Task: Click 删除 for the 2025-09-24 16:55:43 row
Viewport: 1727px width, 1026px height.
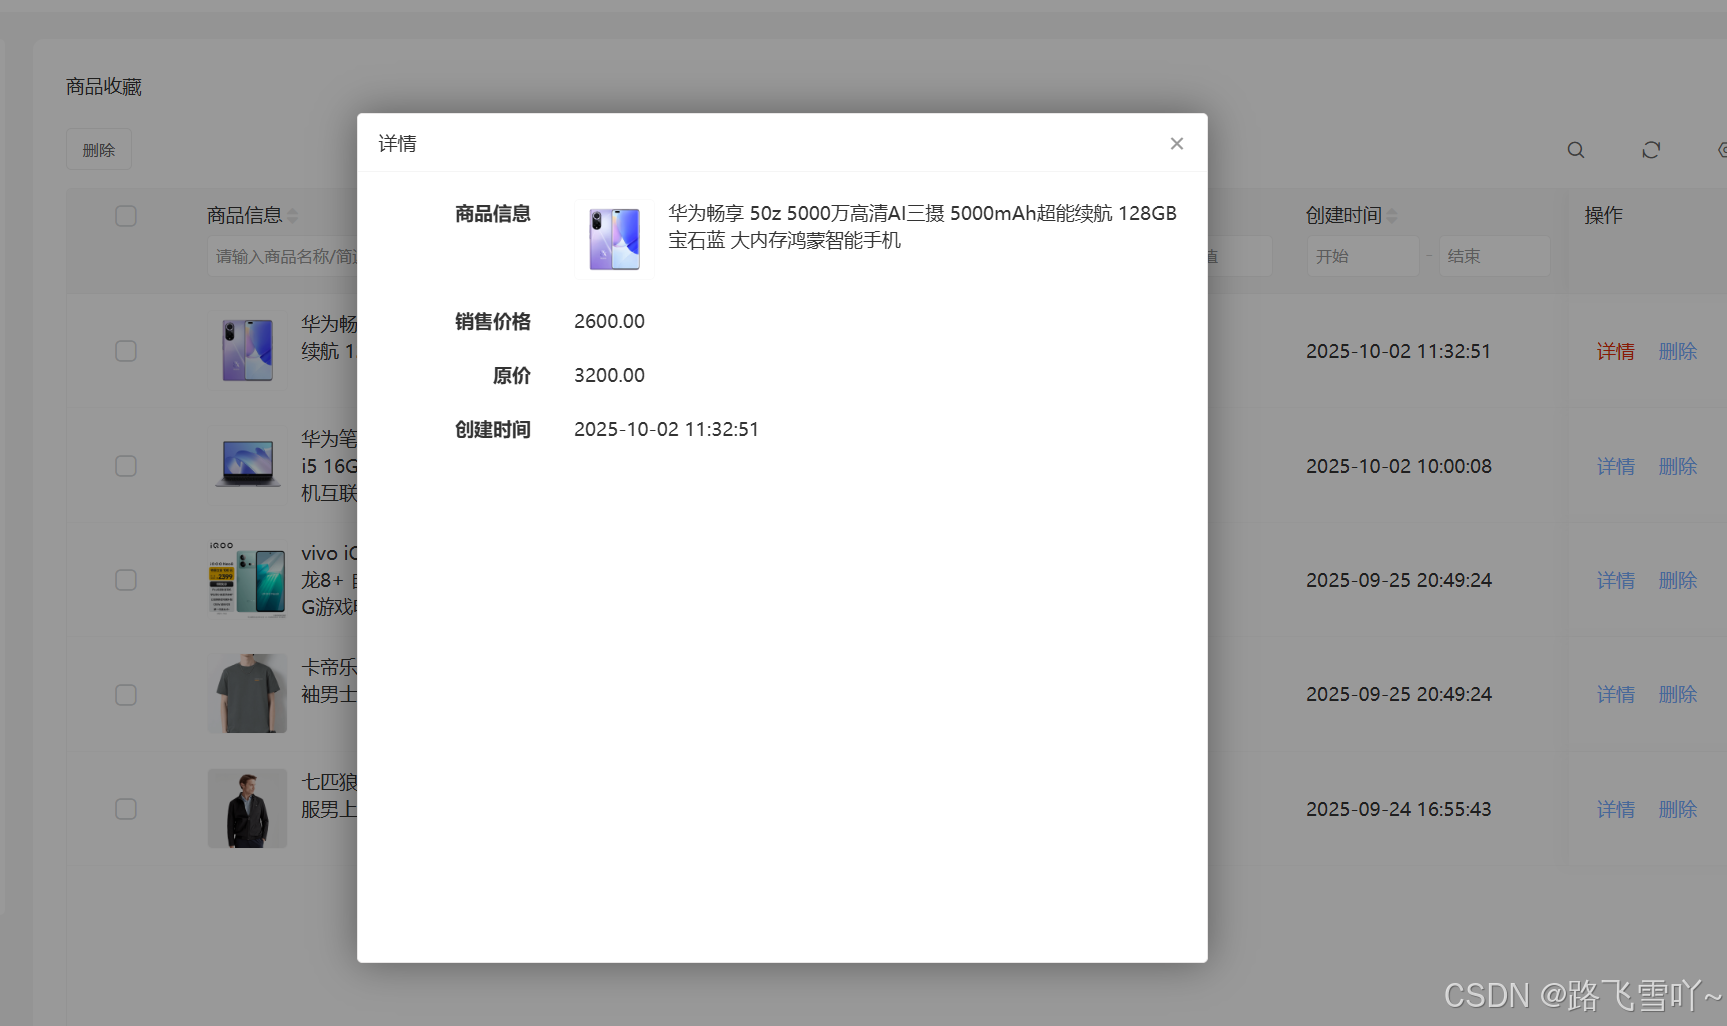Action: pyautogui.click(x=1678, y=809)
